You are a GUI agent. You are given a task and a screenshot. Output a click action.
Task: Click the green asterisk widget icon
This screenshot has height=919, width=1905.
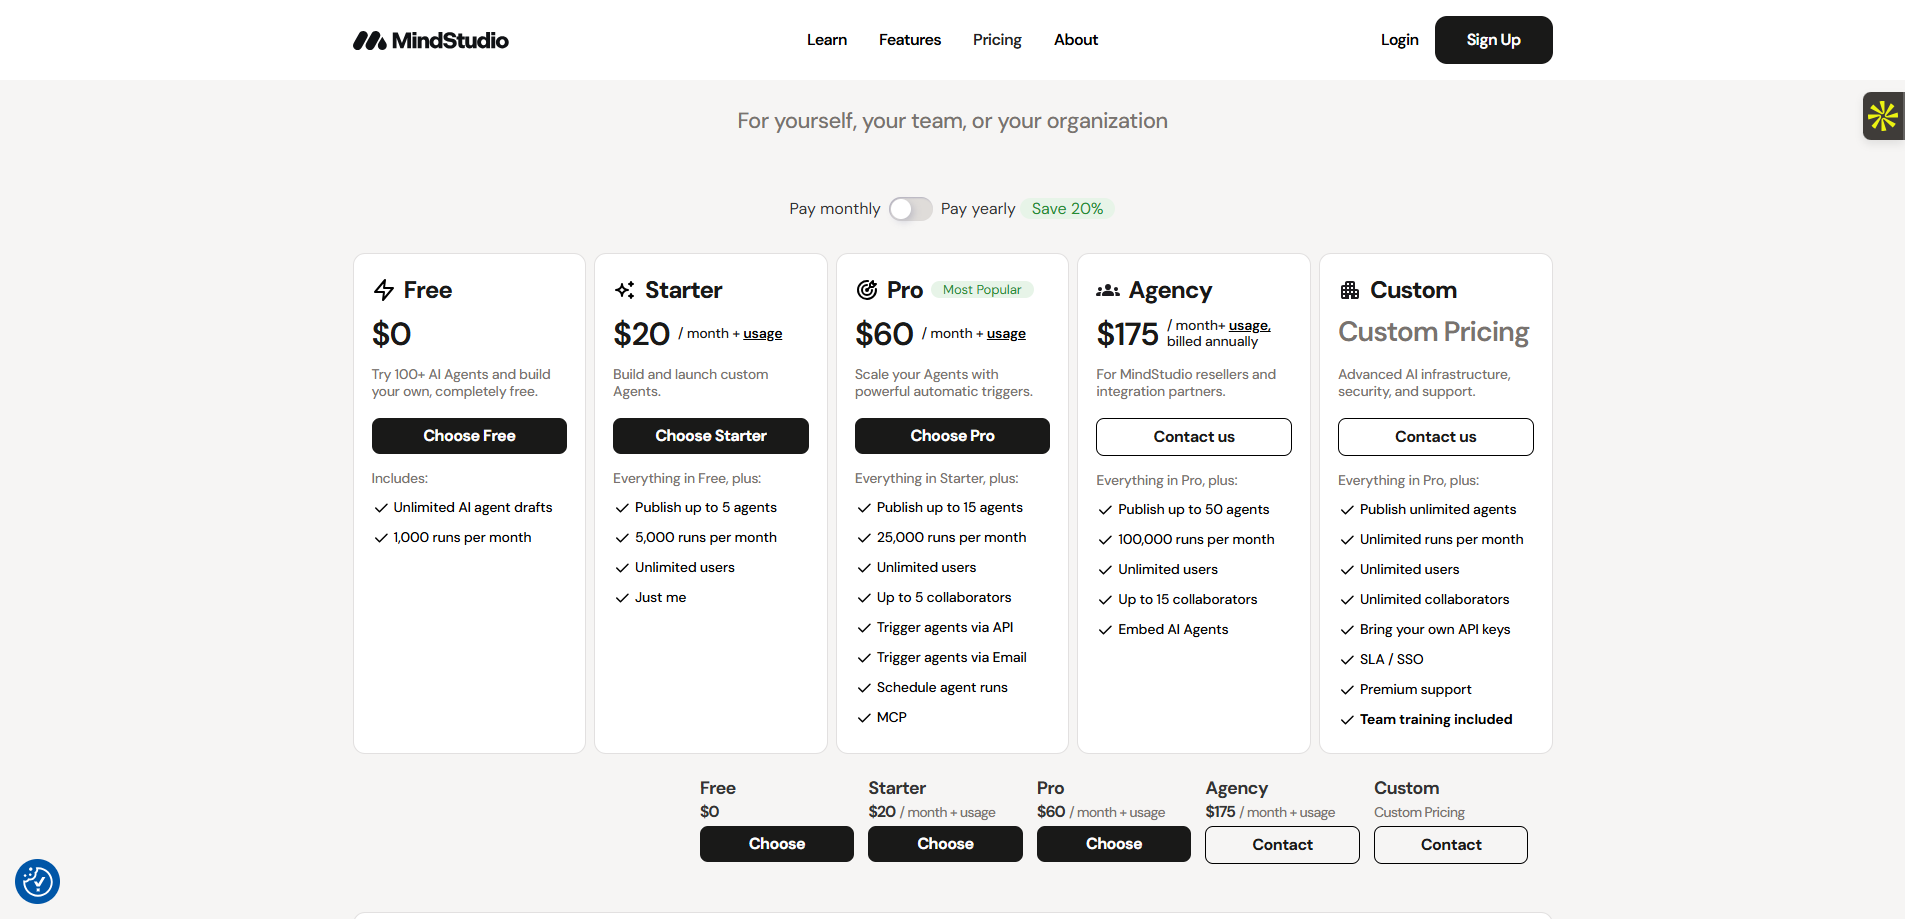[x=1883, y=116]
